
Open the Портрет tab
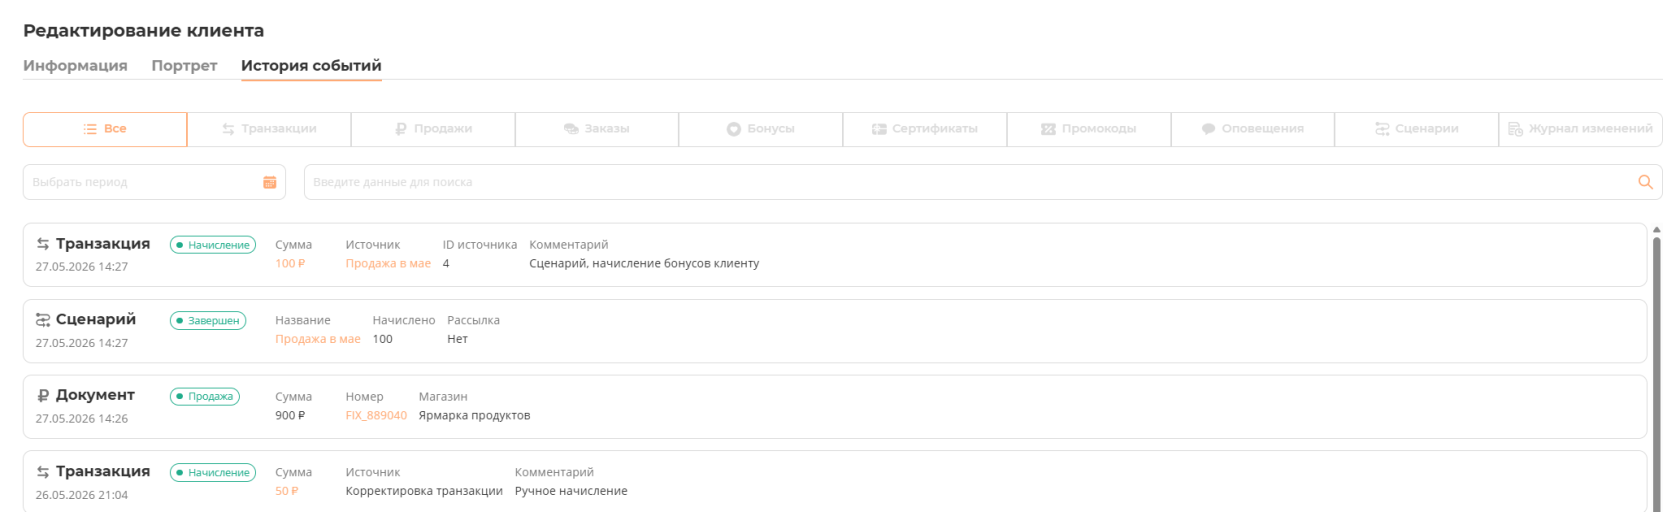coord(184,65)
